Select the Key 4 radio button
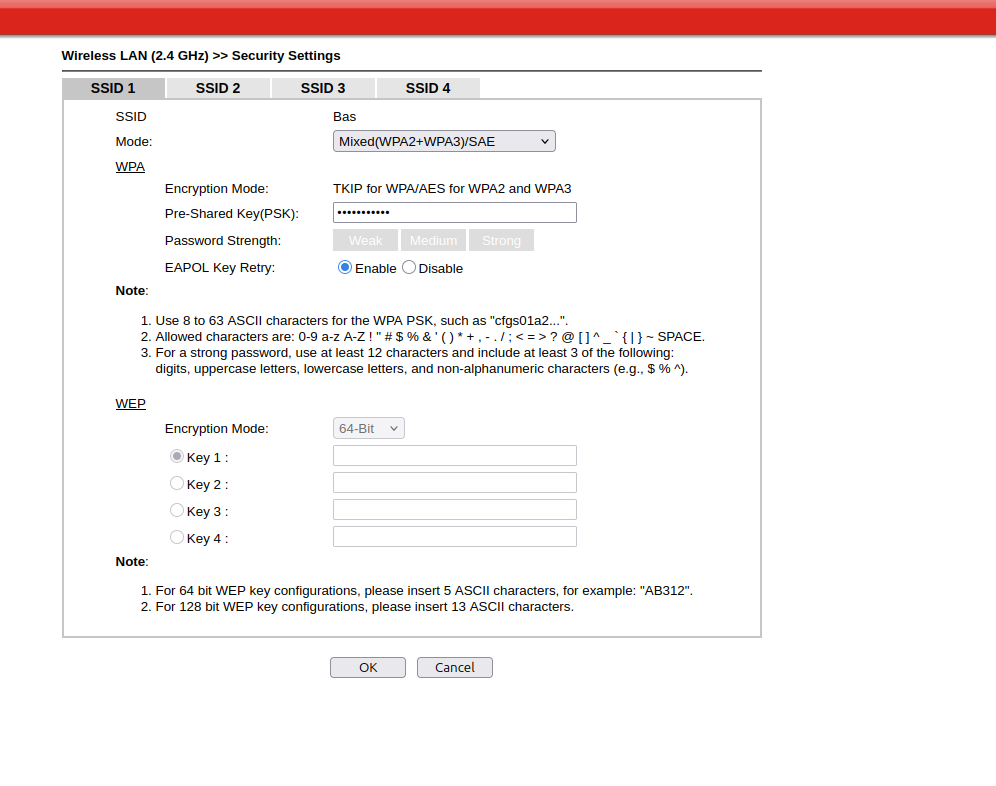Screen dimensions: 996x786 (177, 537)
